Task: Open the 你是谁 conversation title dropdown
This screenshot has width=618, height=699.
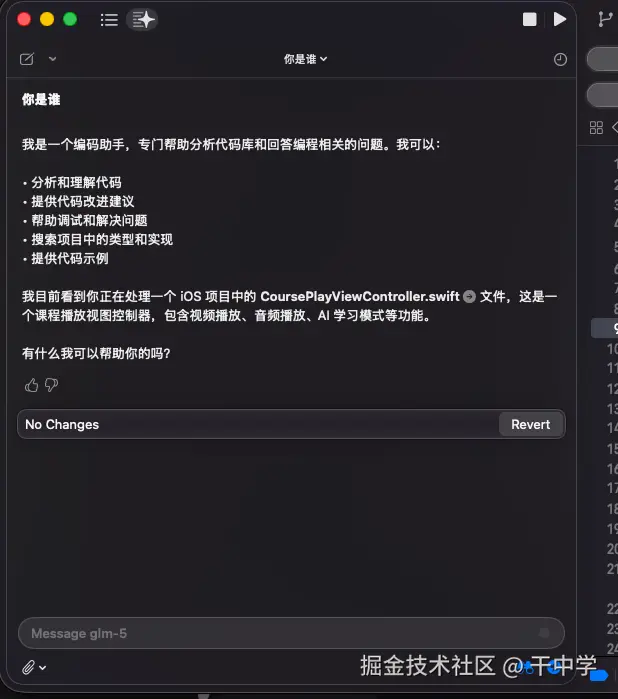Action: (305, 59)
